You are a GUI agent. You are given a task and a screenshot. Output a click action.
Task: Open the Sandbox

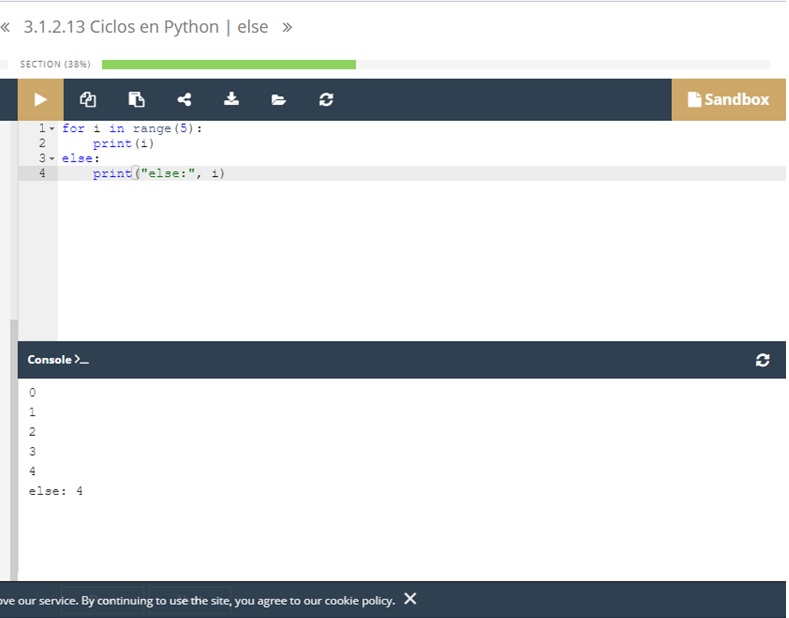[728, 99]
